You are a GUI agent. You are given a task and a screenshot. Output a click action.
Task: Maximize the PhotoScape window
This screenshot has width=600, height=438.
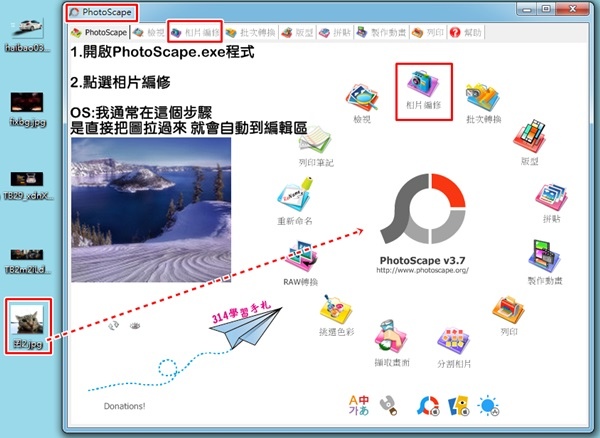point(546,9)
